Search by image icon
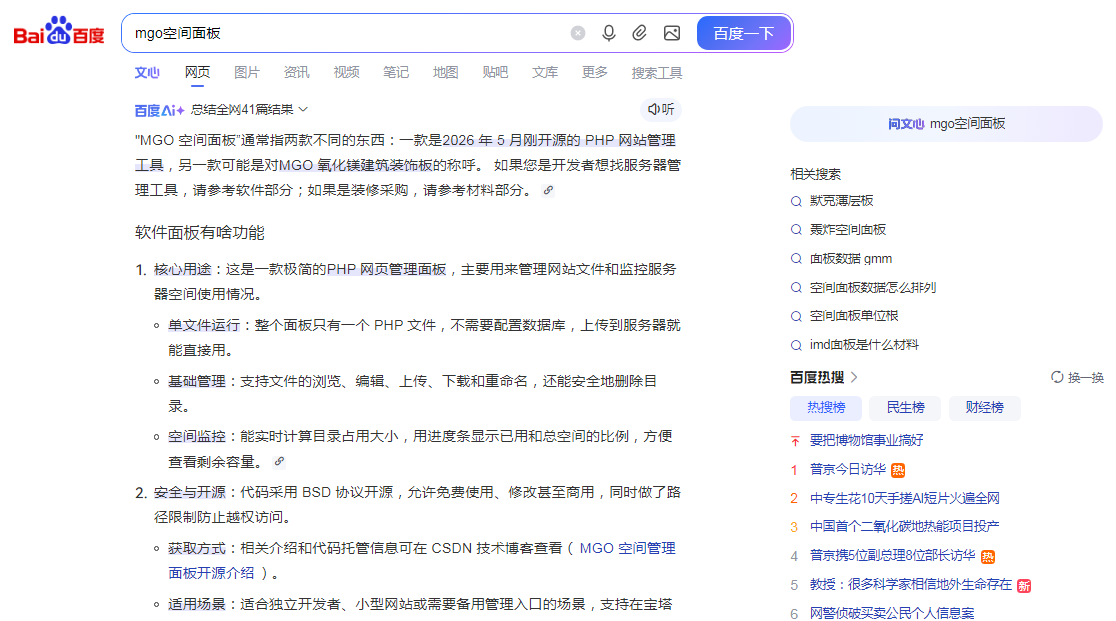This screenshot has width=1116, height=621. [672, 33]
